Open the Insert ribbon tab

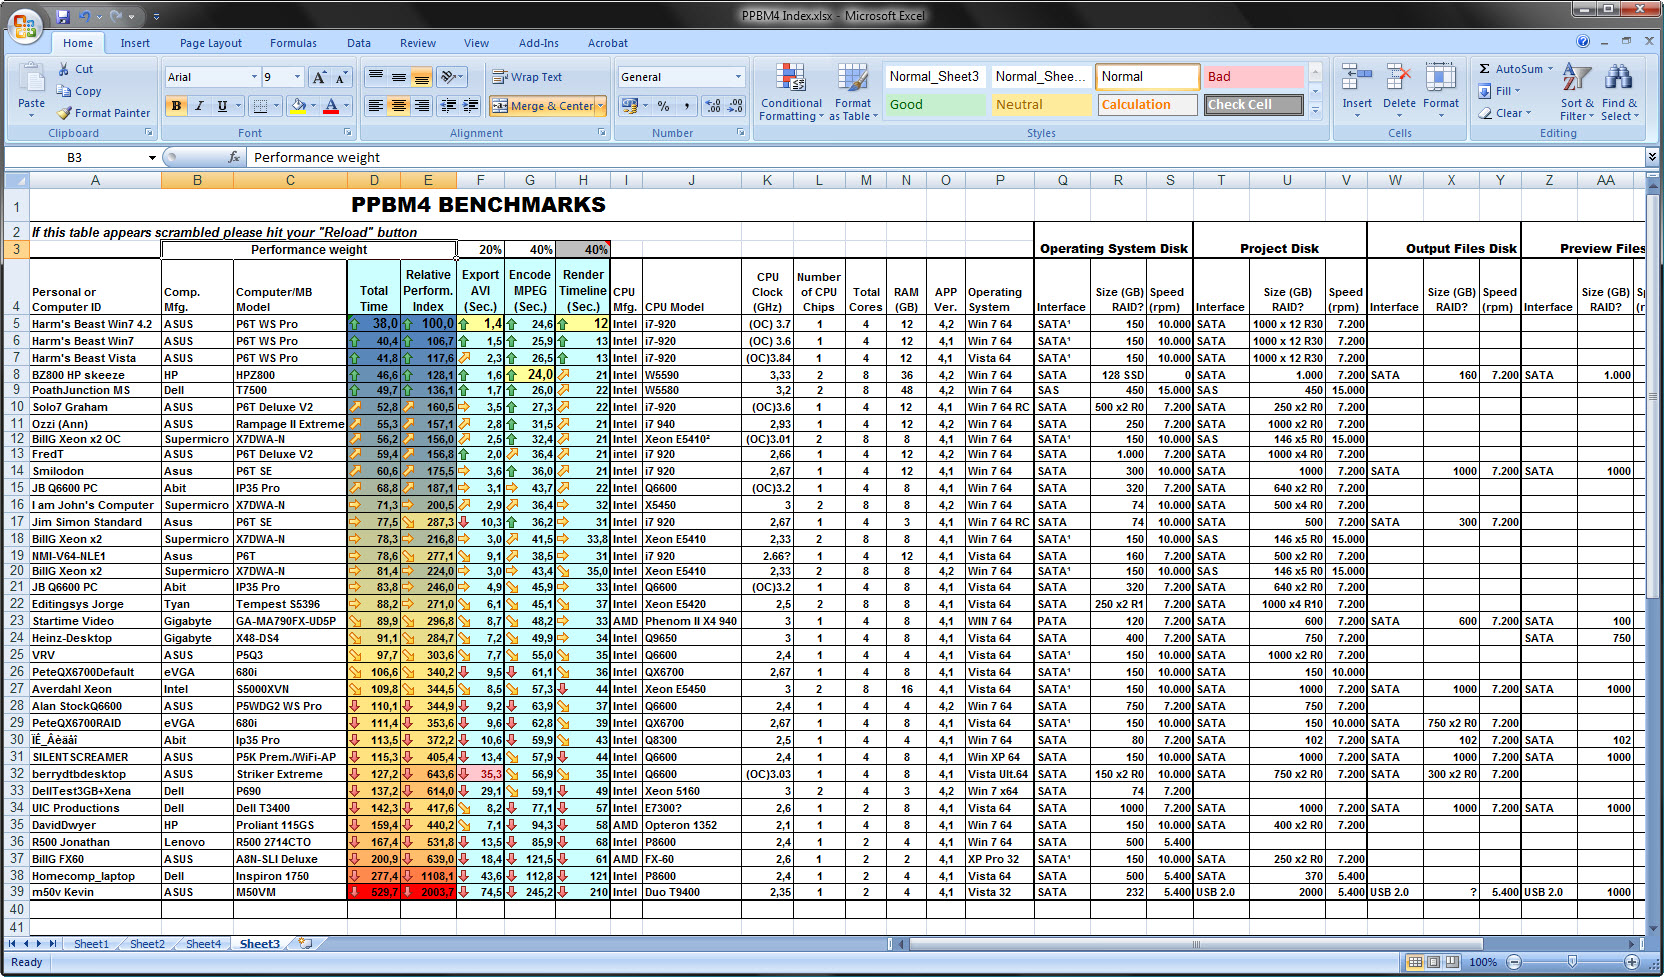[x=135, y=43]
